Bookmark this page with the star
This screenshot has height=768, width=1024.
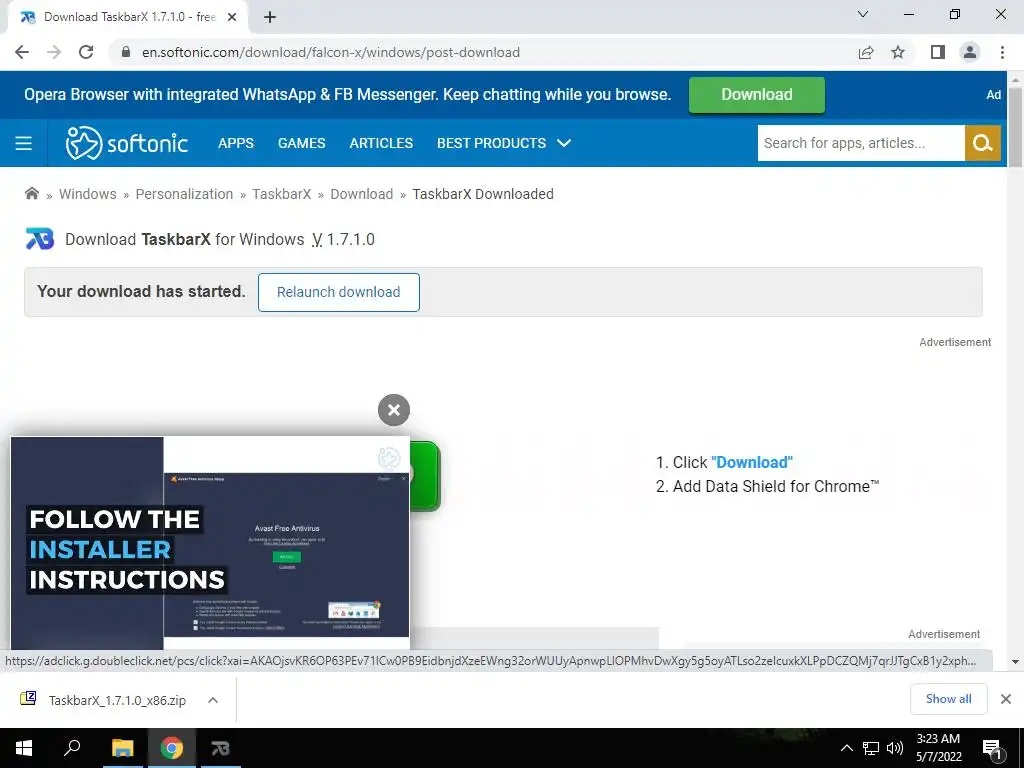click(898, 52)
